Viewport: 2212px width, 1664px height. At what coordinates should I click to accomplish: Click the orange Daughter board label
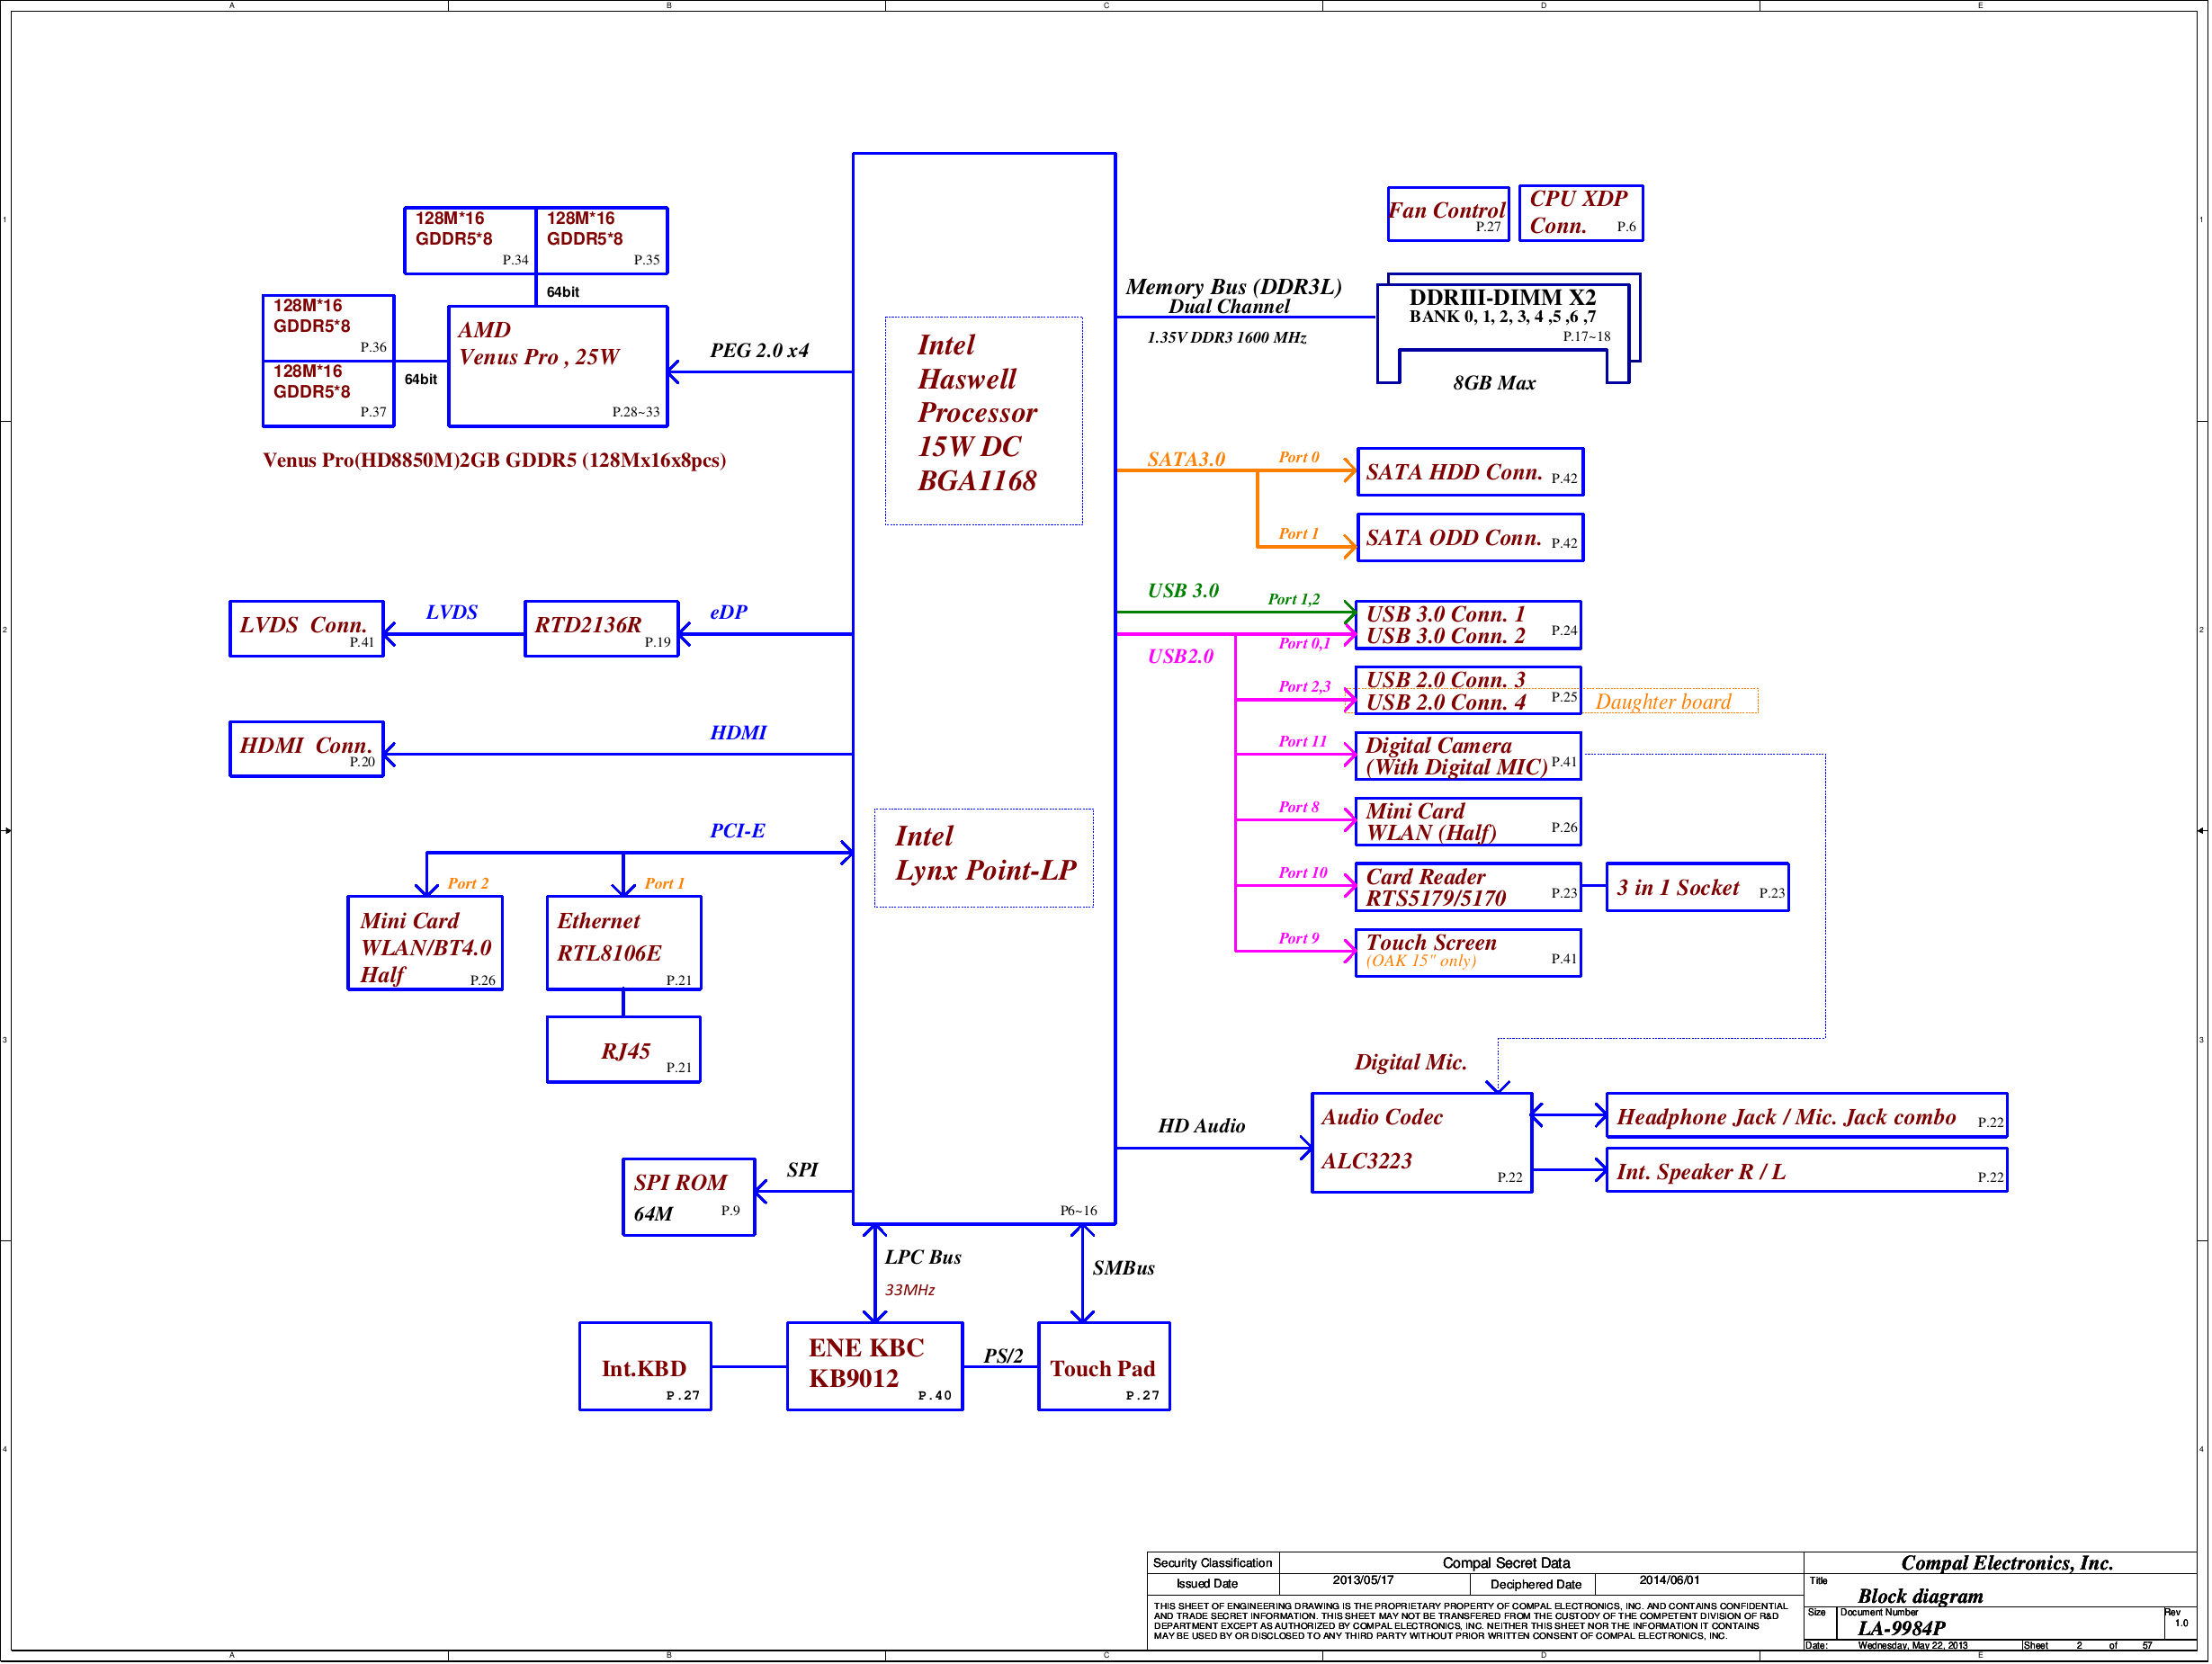click(x=1664, y=701)
